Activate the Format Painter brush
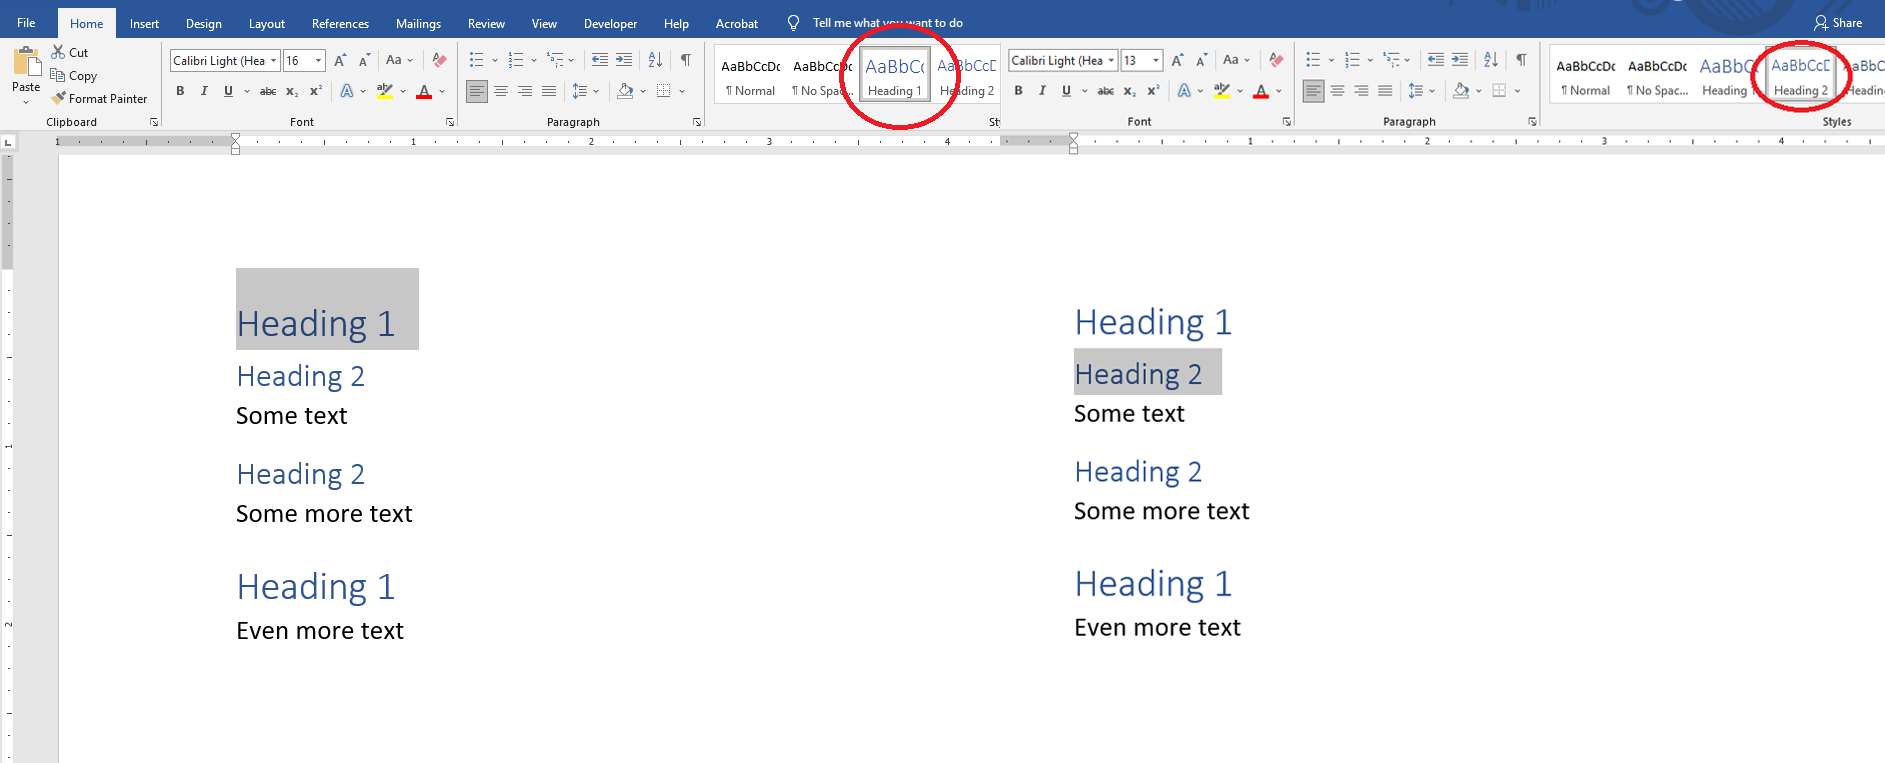Viewport: 1885px width, 763px height. point(59,98)
